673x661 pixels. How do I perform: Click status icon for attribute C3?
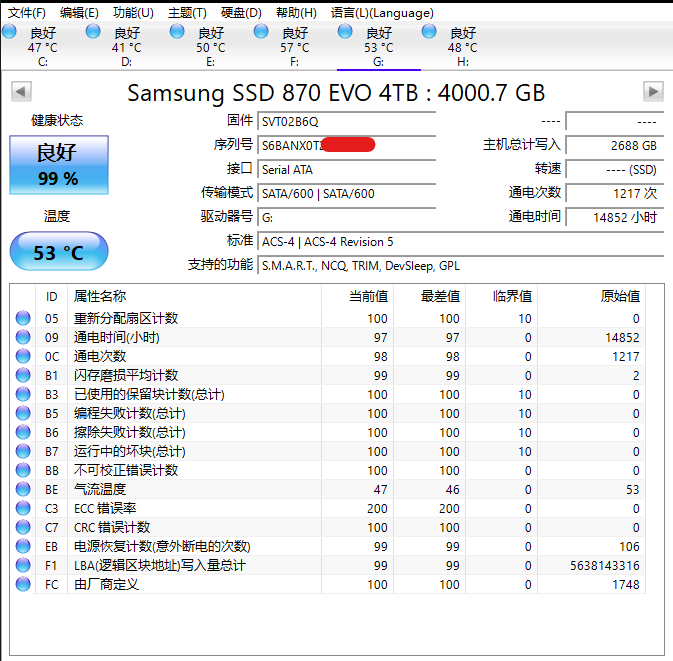23,508
